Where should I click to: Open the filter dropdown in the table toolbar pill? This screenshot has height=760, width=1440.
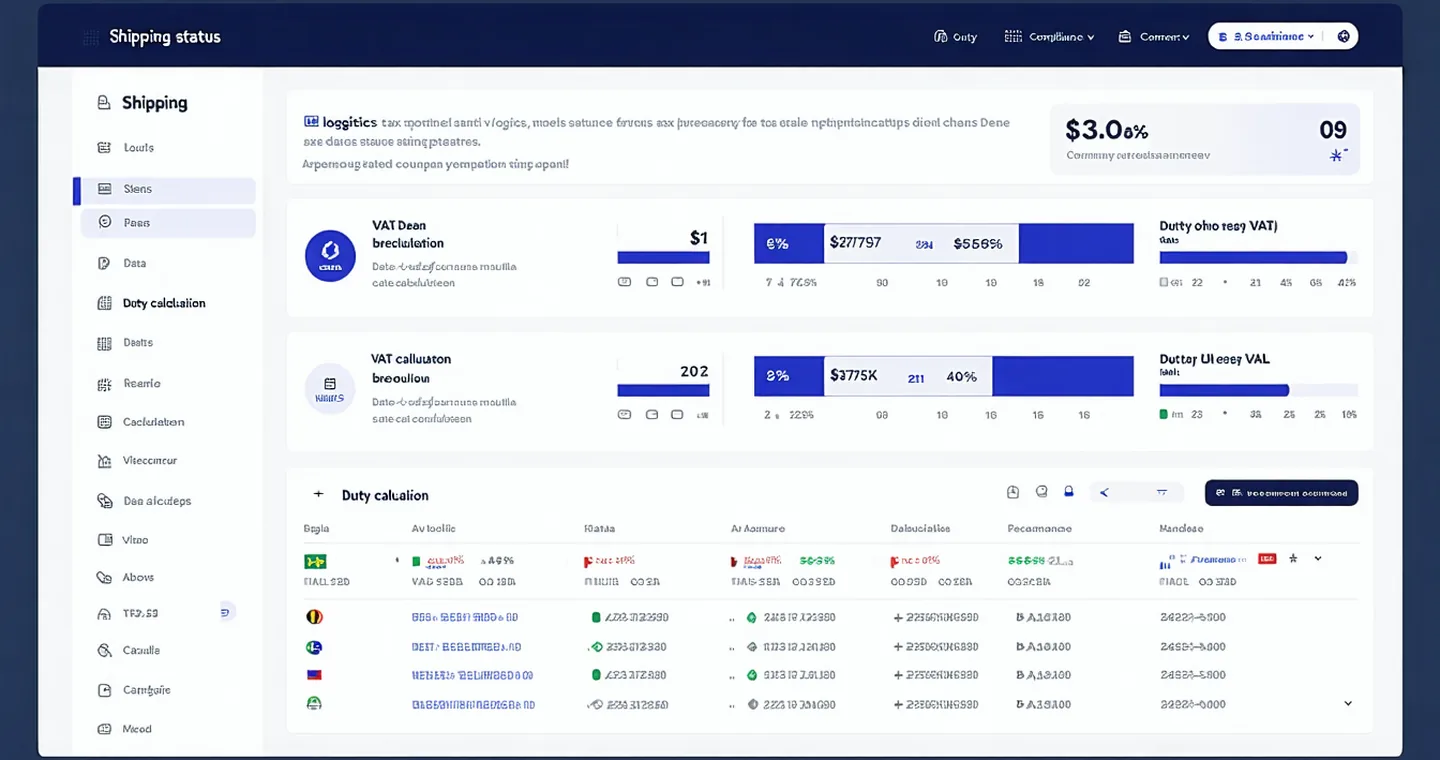click(x=1162, y=492)
